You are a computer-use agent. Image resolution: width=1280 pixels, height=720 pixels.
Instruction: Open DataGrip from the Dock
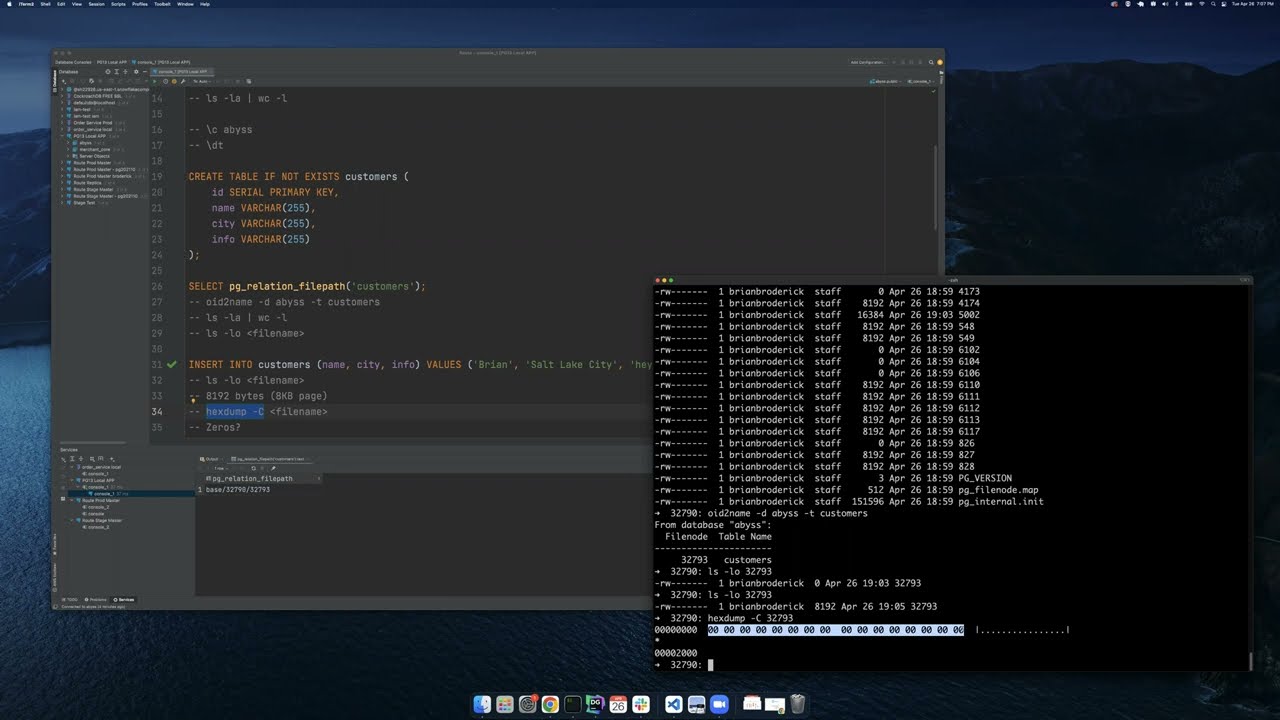(595, 705)
